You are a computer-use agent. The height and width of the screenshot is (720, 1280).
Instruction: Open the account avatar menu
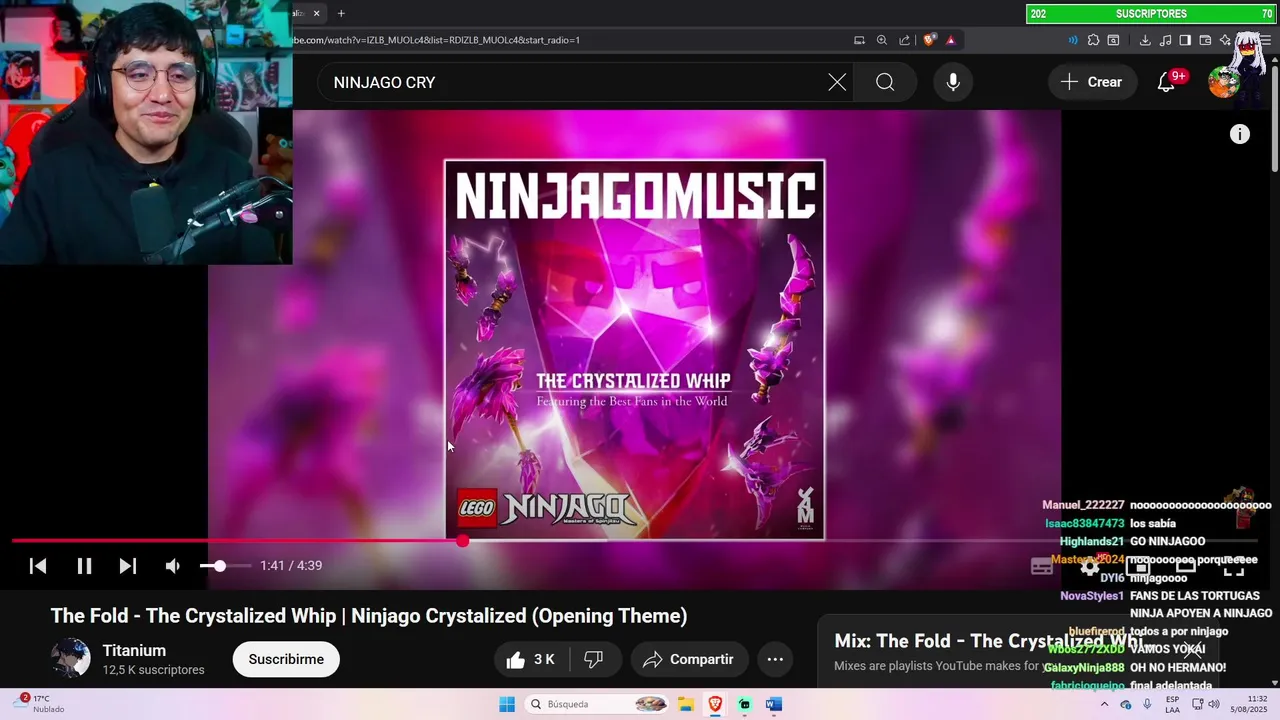tap(1224, 82)
